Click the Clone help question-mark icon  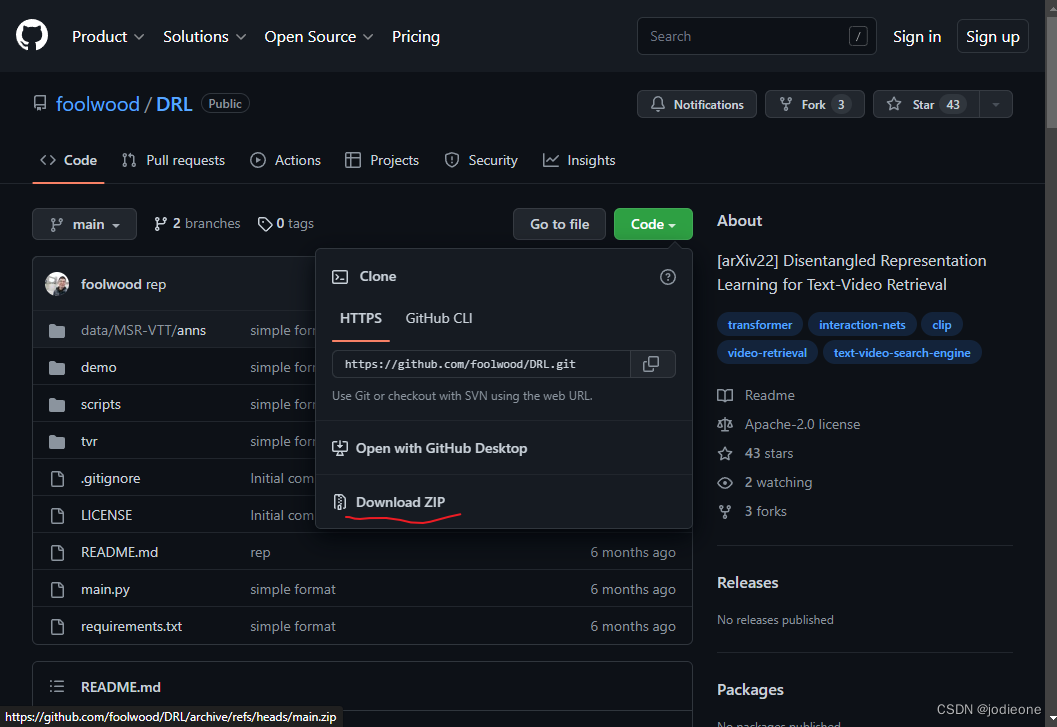667,277
